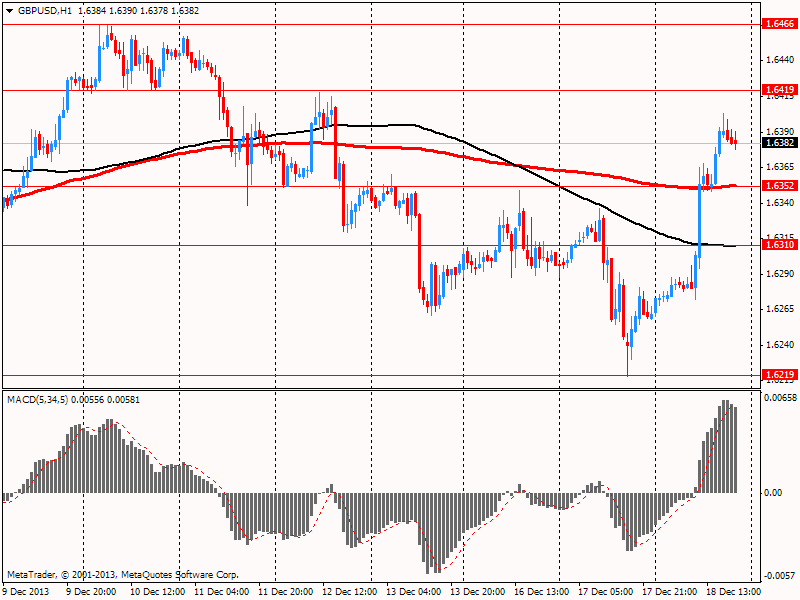Click the 1.6440 price axis value

coord(781,60)
